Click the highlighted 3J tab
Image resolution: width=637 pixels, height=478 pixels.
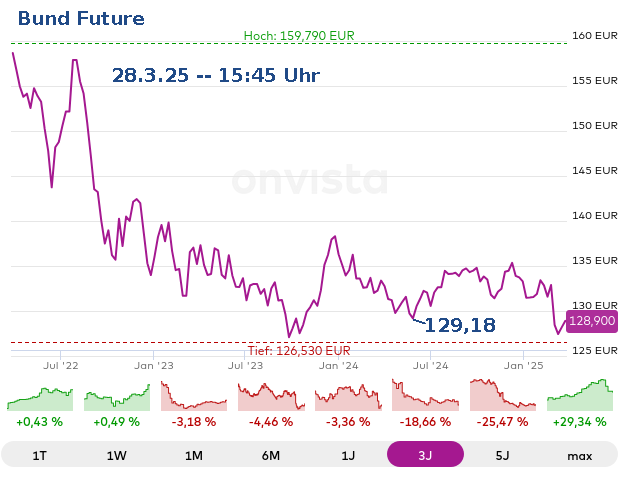(x=425, y=455)
